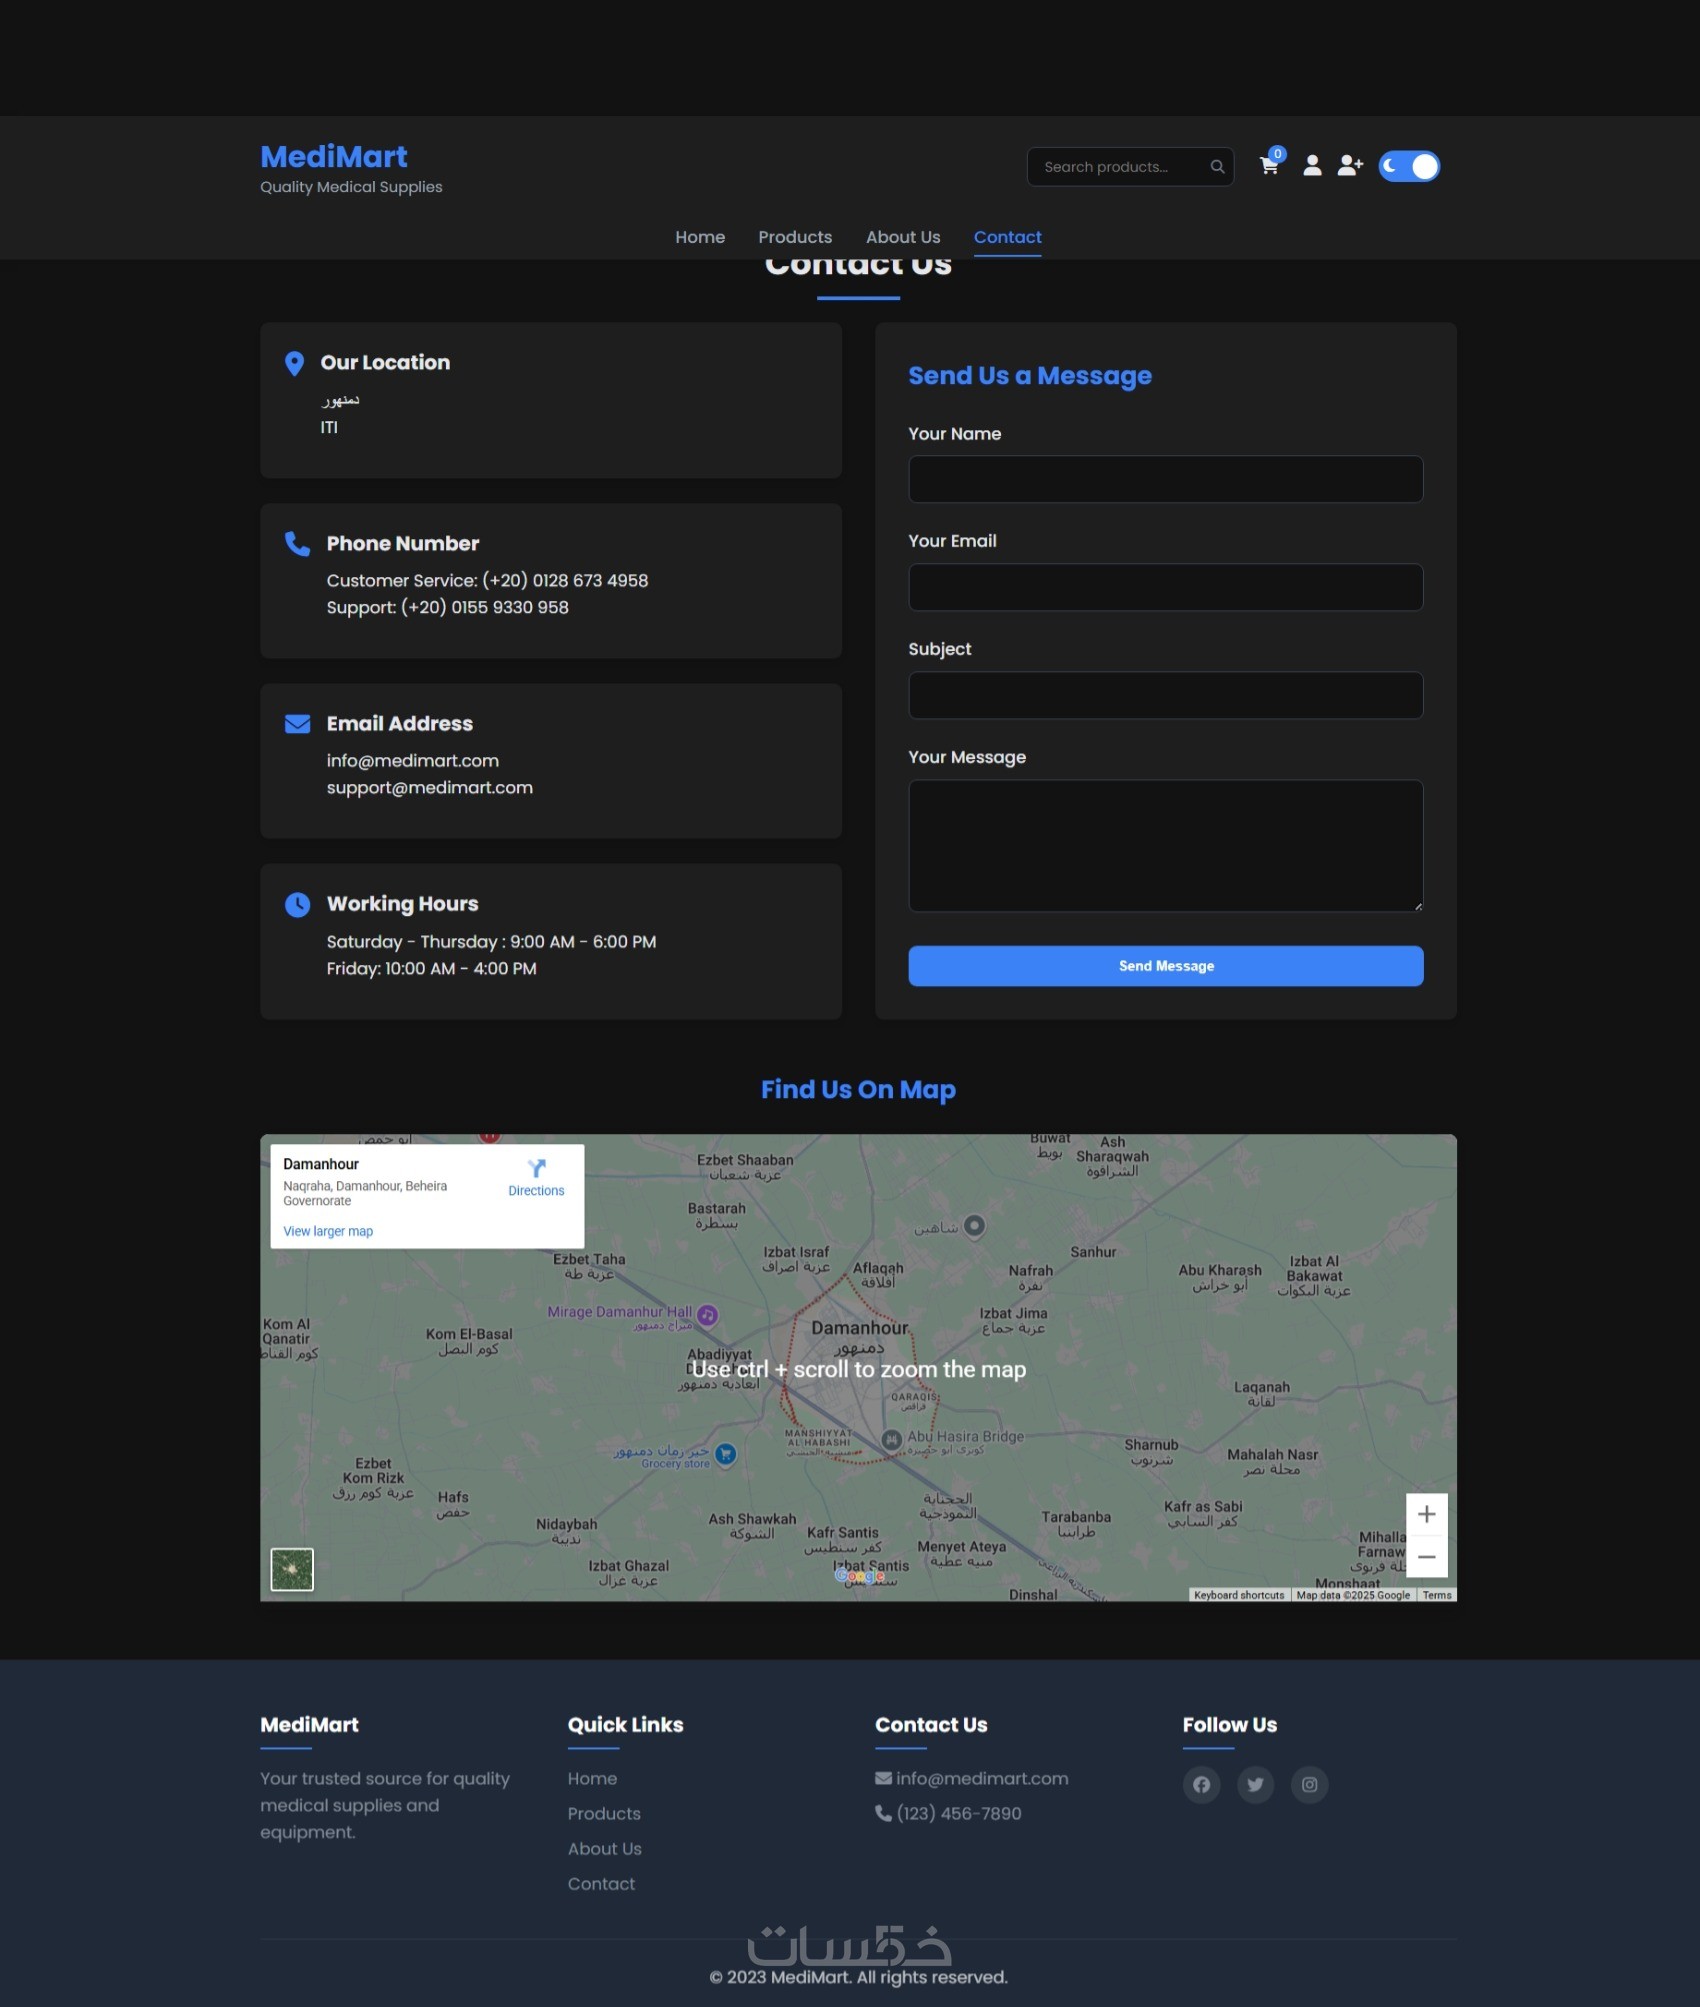
Task: Go to the Home nav item
Action: [700, 237]
